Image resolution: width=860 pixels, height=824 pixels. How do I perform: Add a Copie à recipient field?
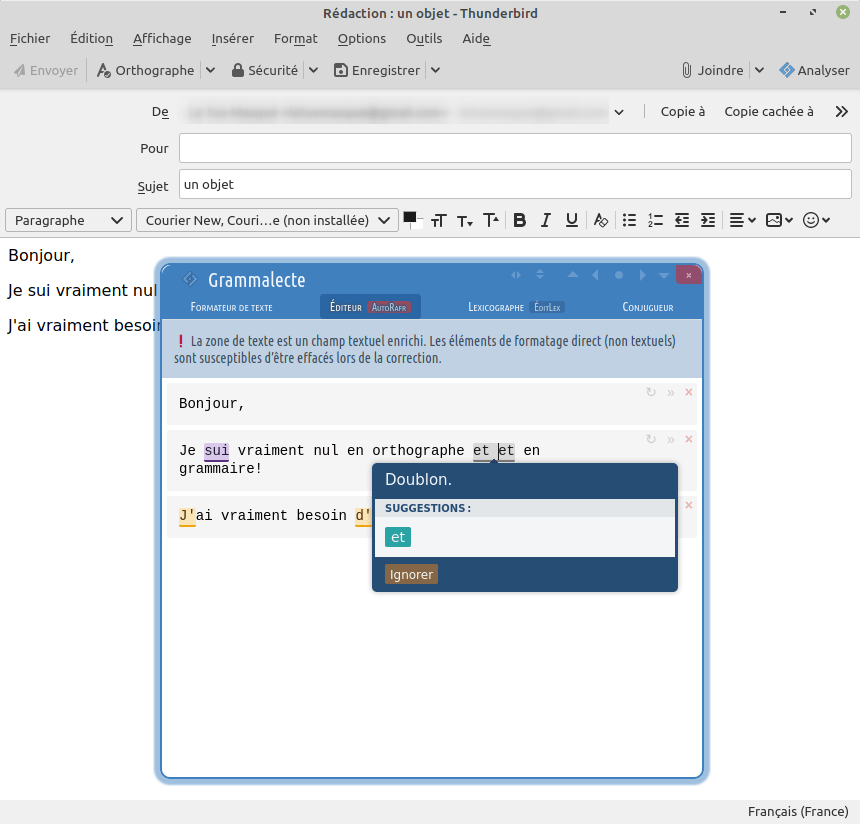(683, 111)
